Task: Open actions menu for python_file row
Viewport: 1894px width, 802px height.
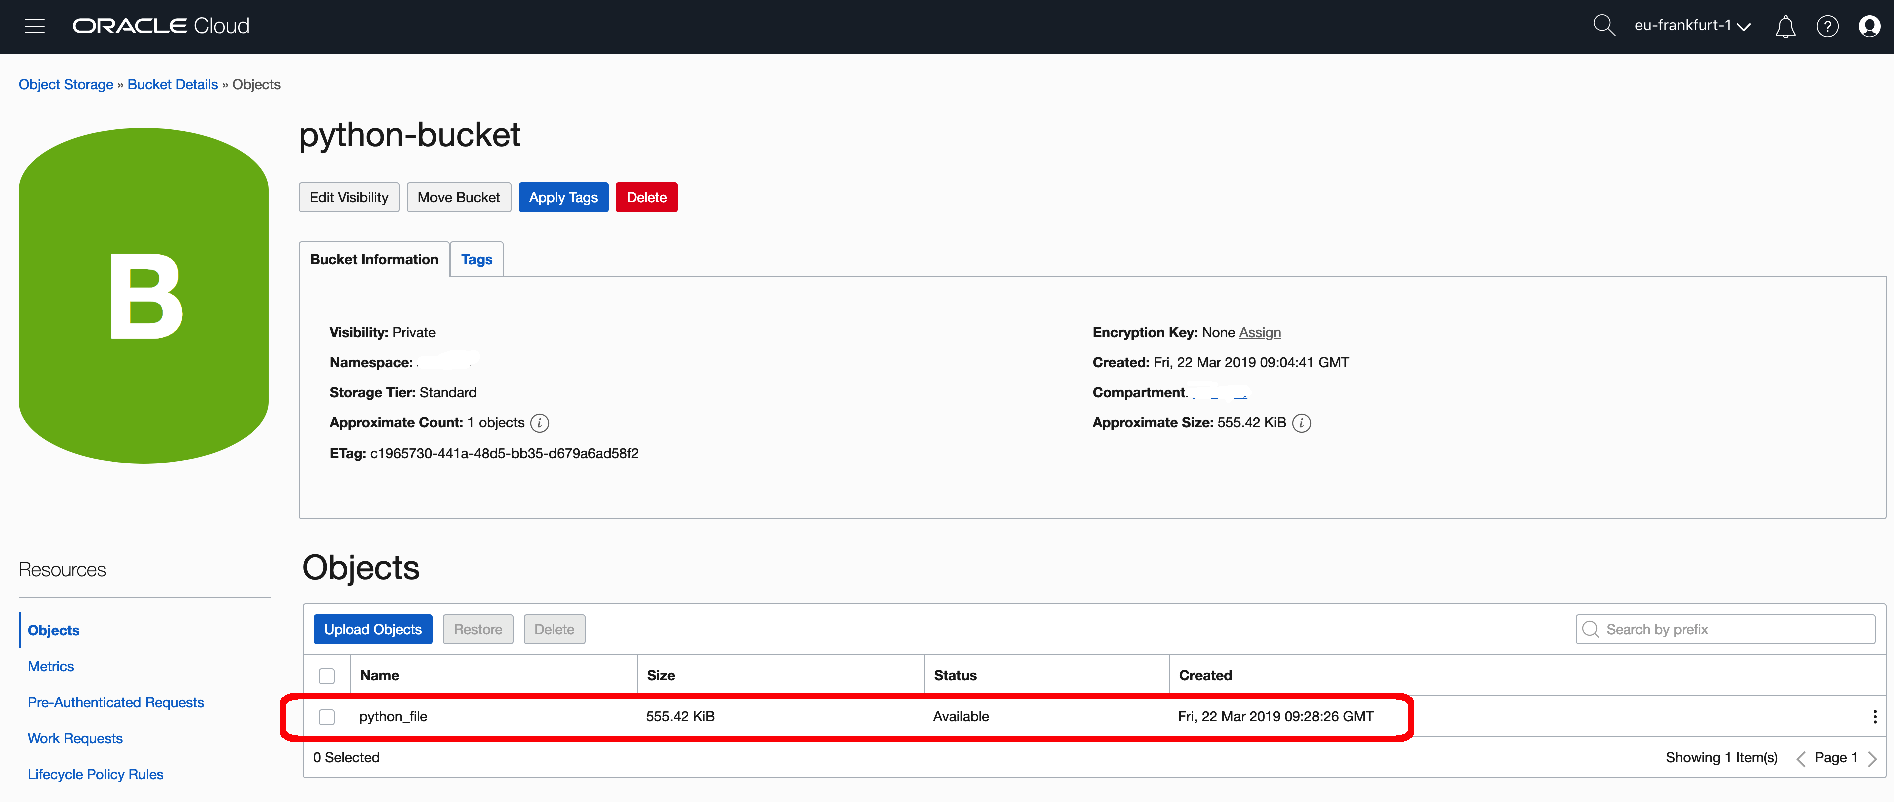Action: pyautogui.click(x=1874, y=717)
